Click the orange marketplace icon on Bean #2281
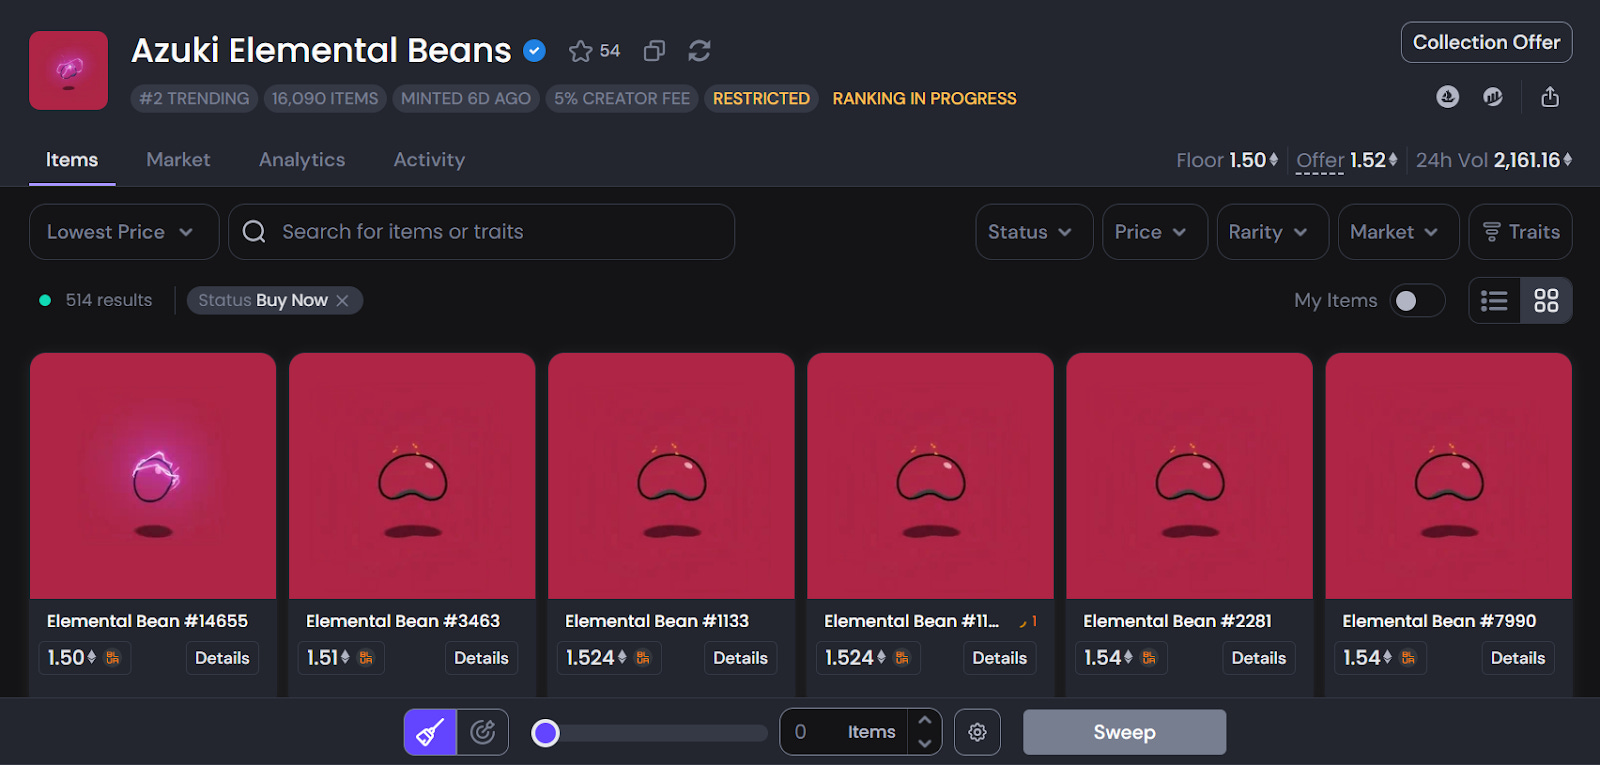This screenshot has height=765, width=1600. point(1149,658)
